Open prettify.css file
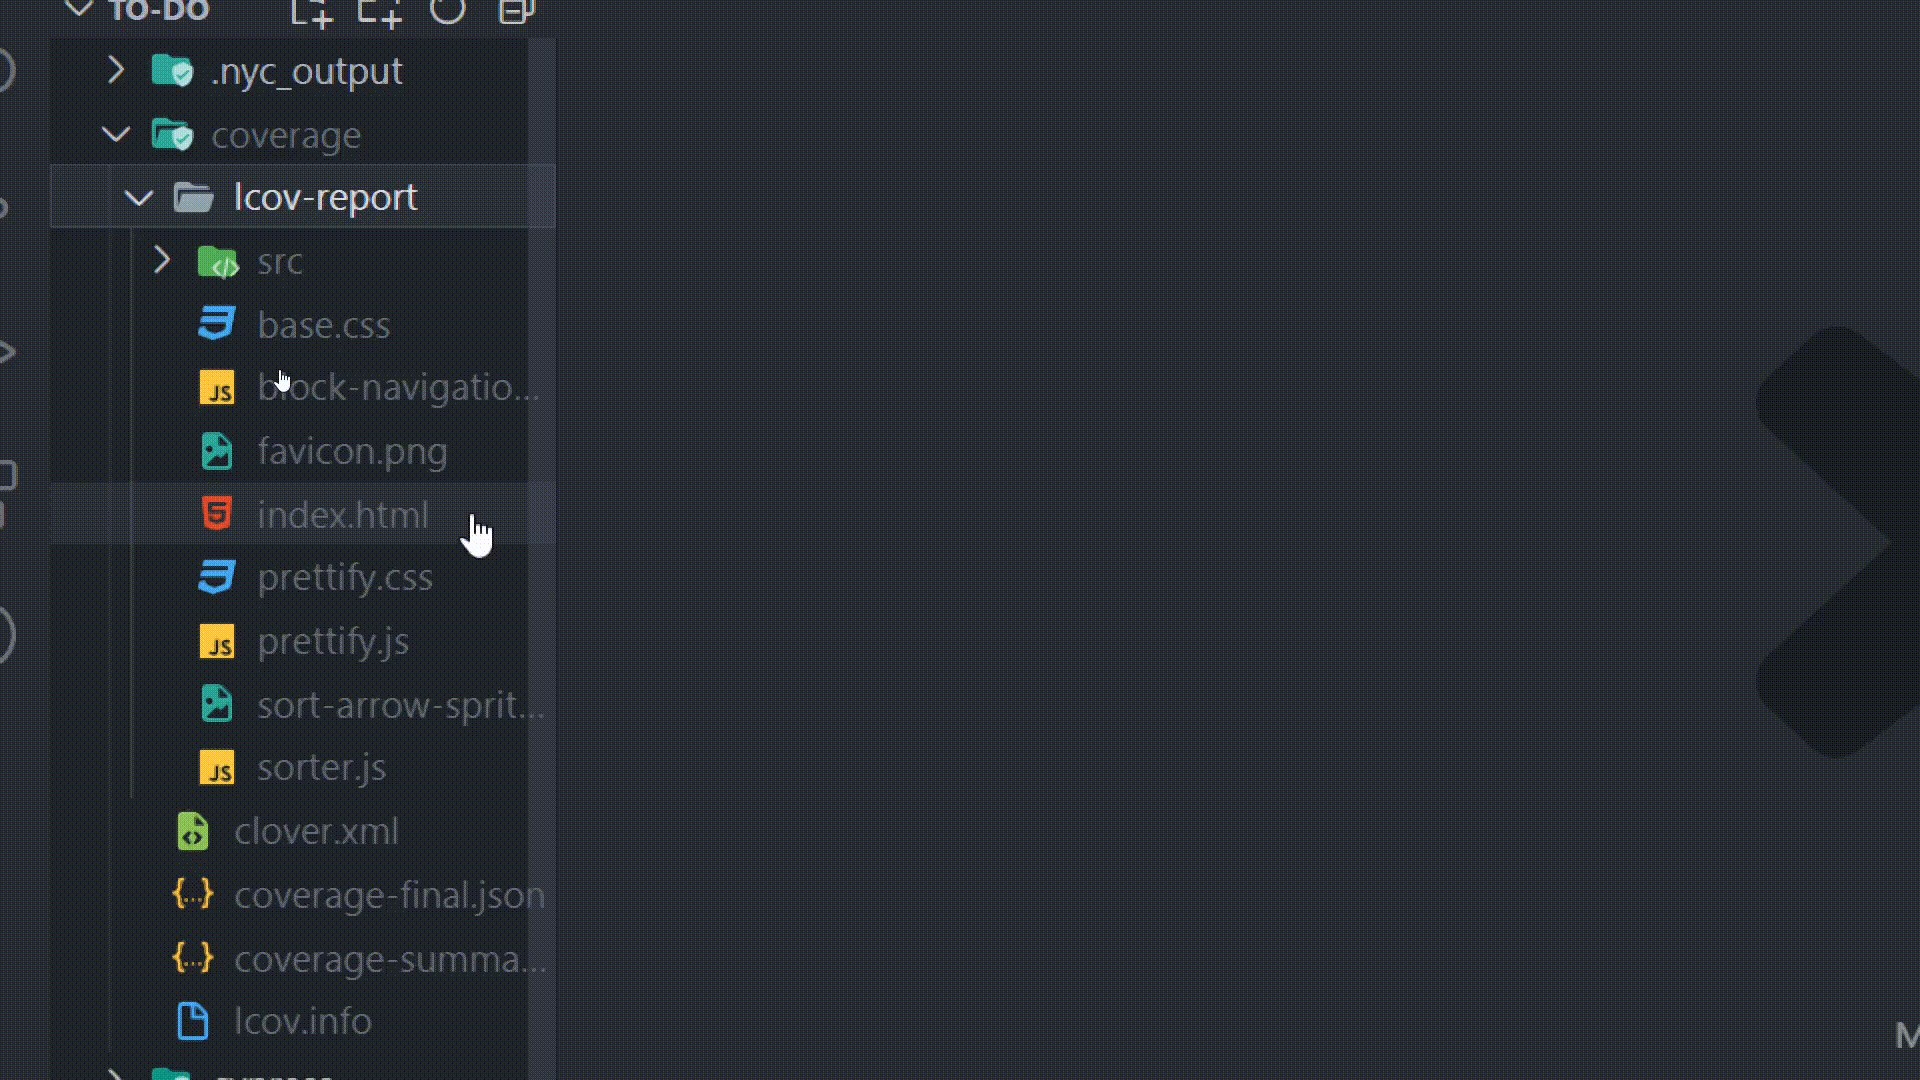 (x=344, y=576)
